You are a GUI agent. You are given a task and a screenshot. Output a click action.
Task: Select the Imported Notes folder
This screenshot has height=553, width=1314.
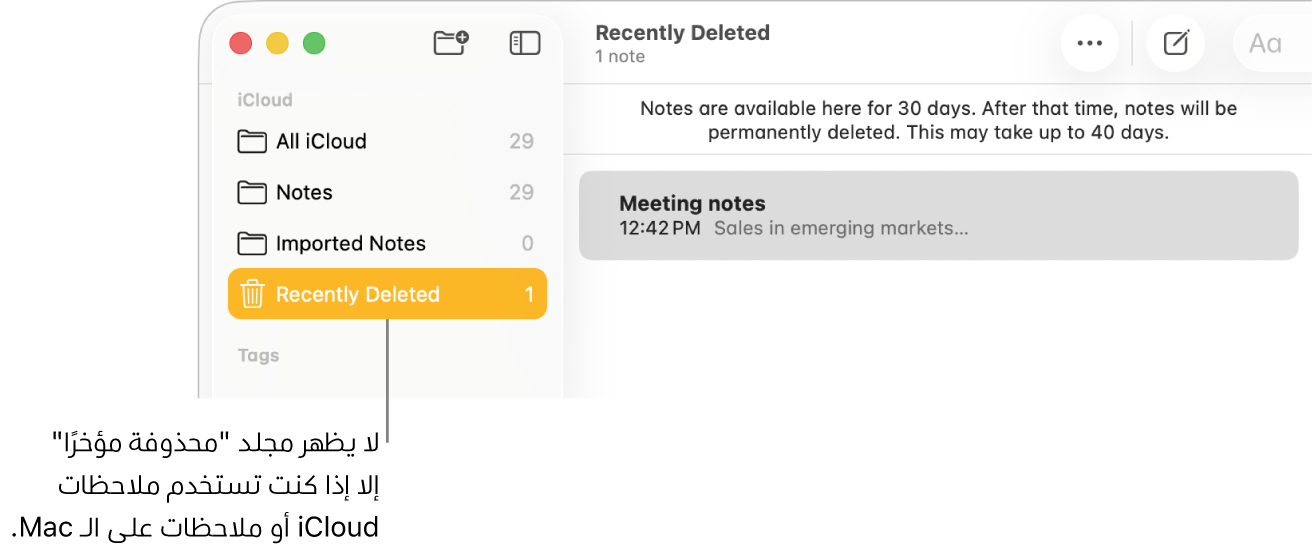350,243
